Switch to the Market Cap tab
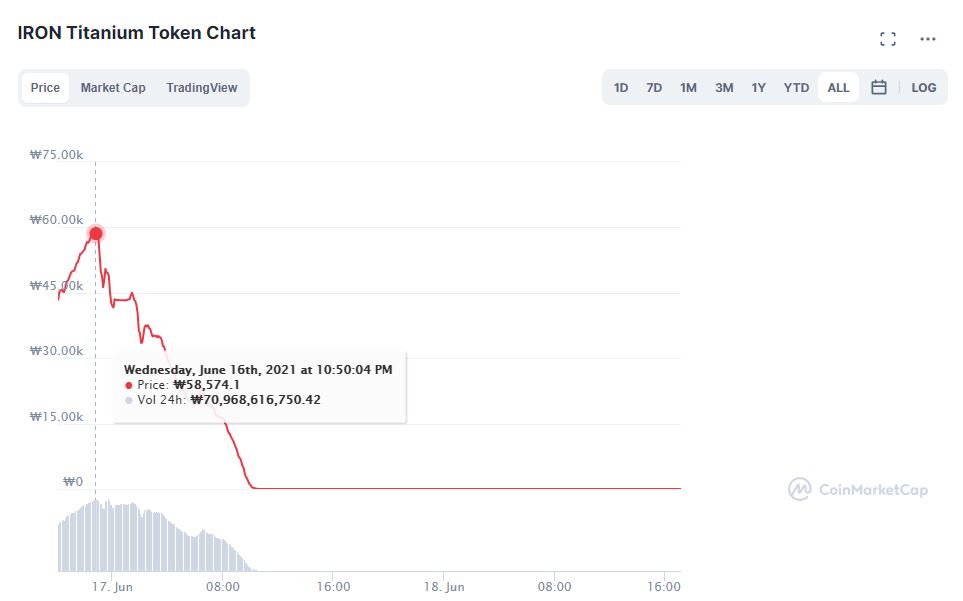 point(113,88)
